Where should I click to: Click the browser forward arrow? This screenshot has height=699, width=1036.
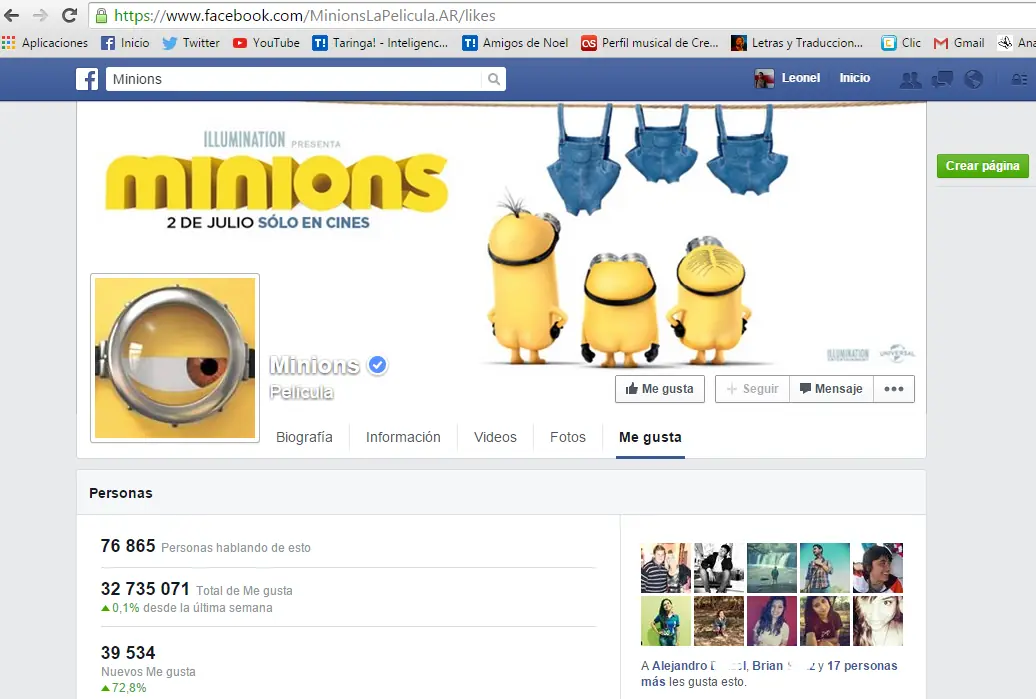point(40,15)
